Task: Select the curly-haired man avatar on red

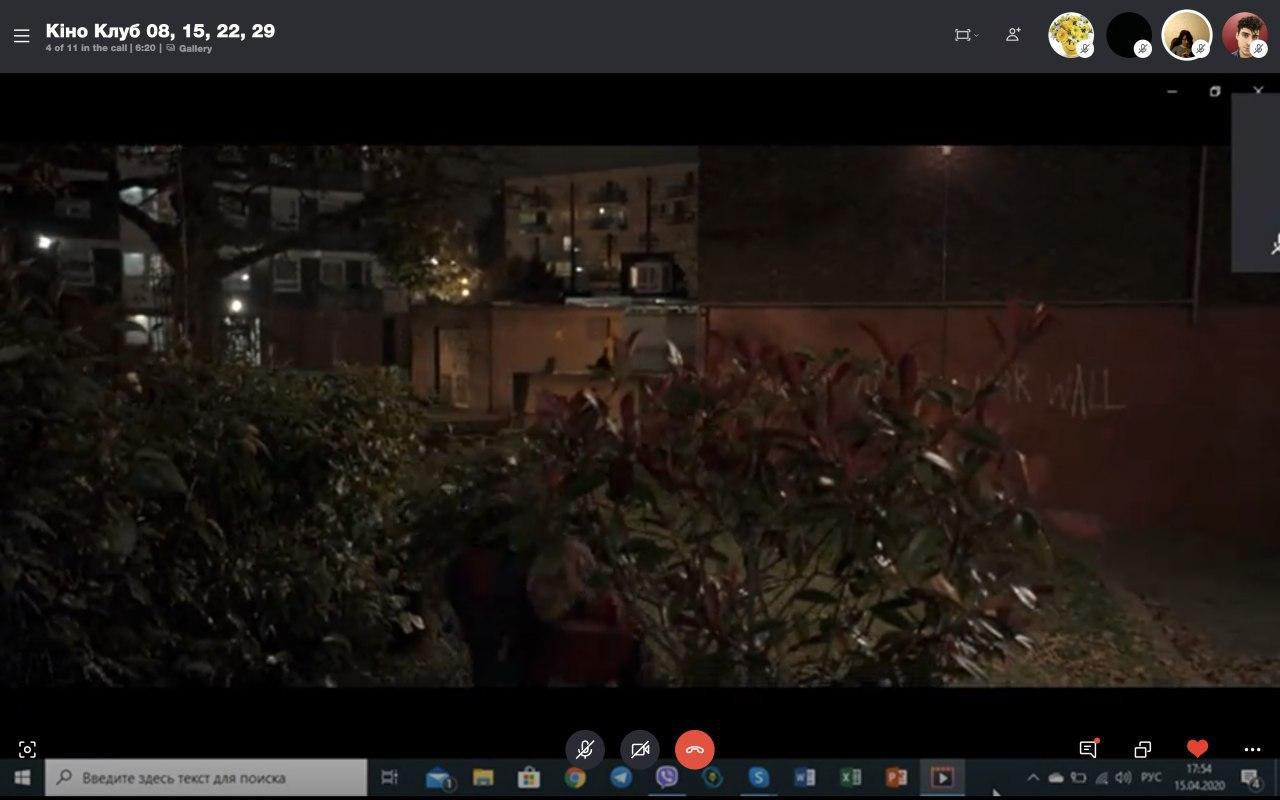Action: click(x=1245, y=36)
